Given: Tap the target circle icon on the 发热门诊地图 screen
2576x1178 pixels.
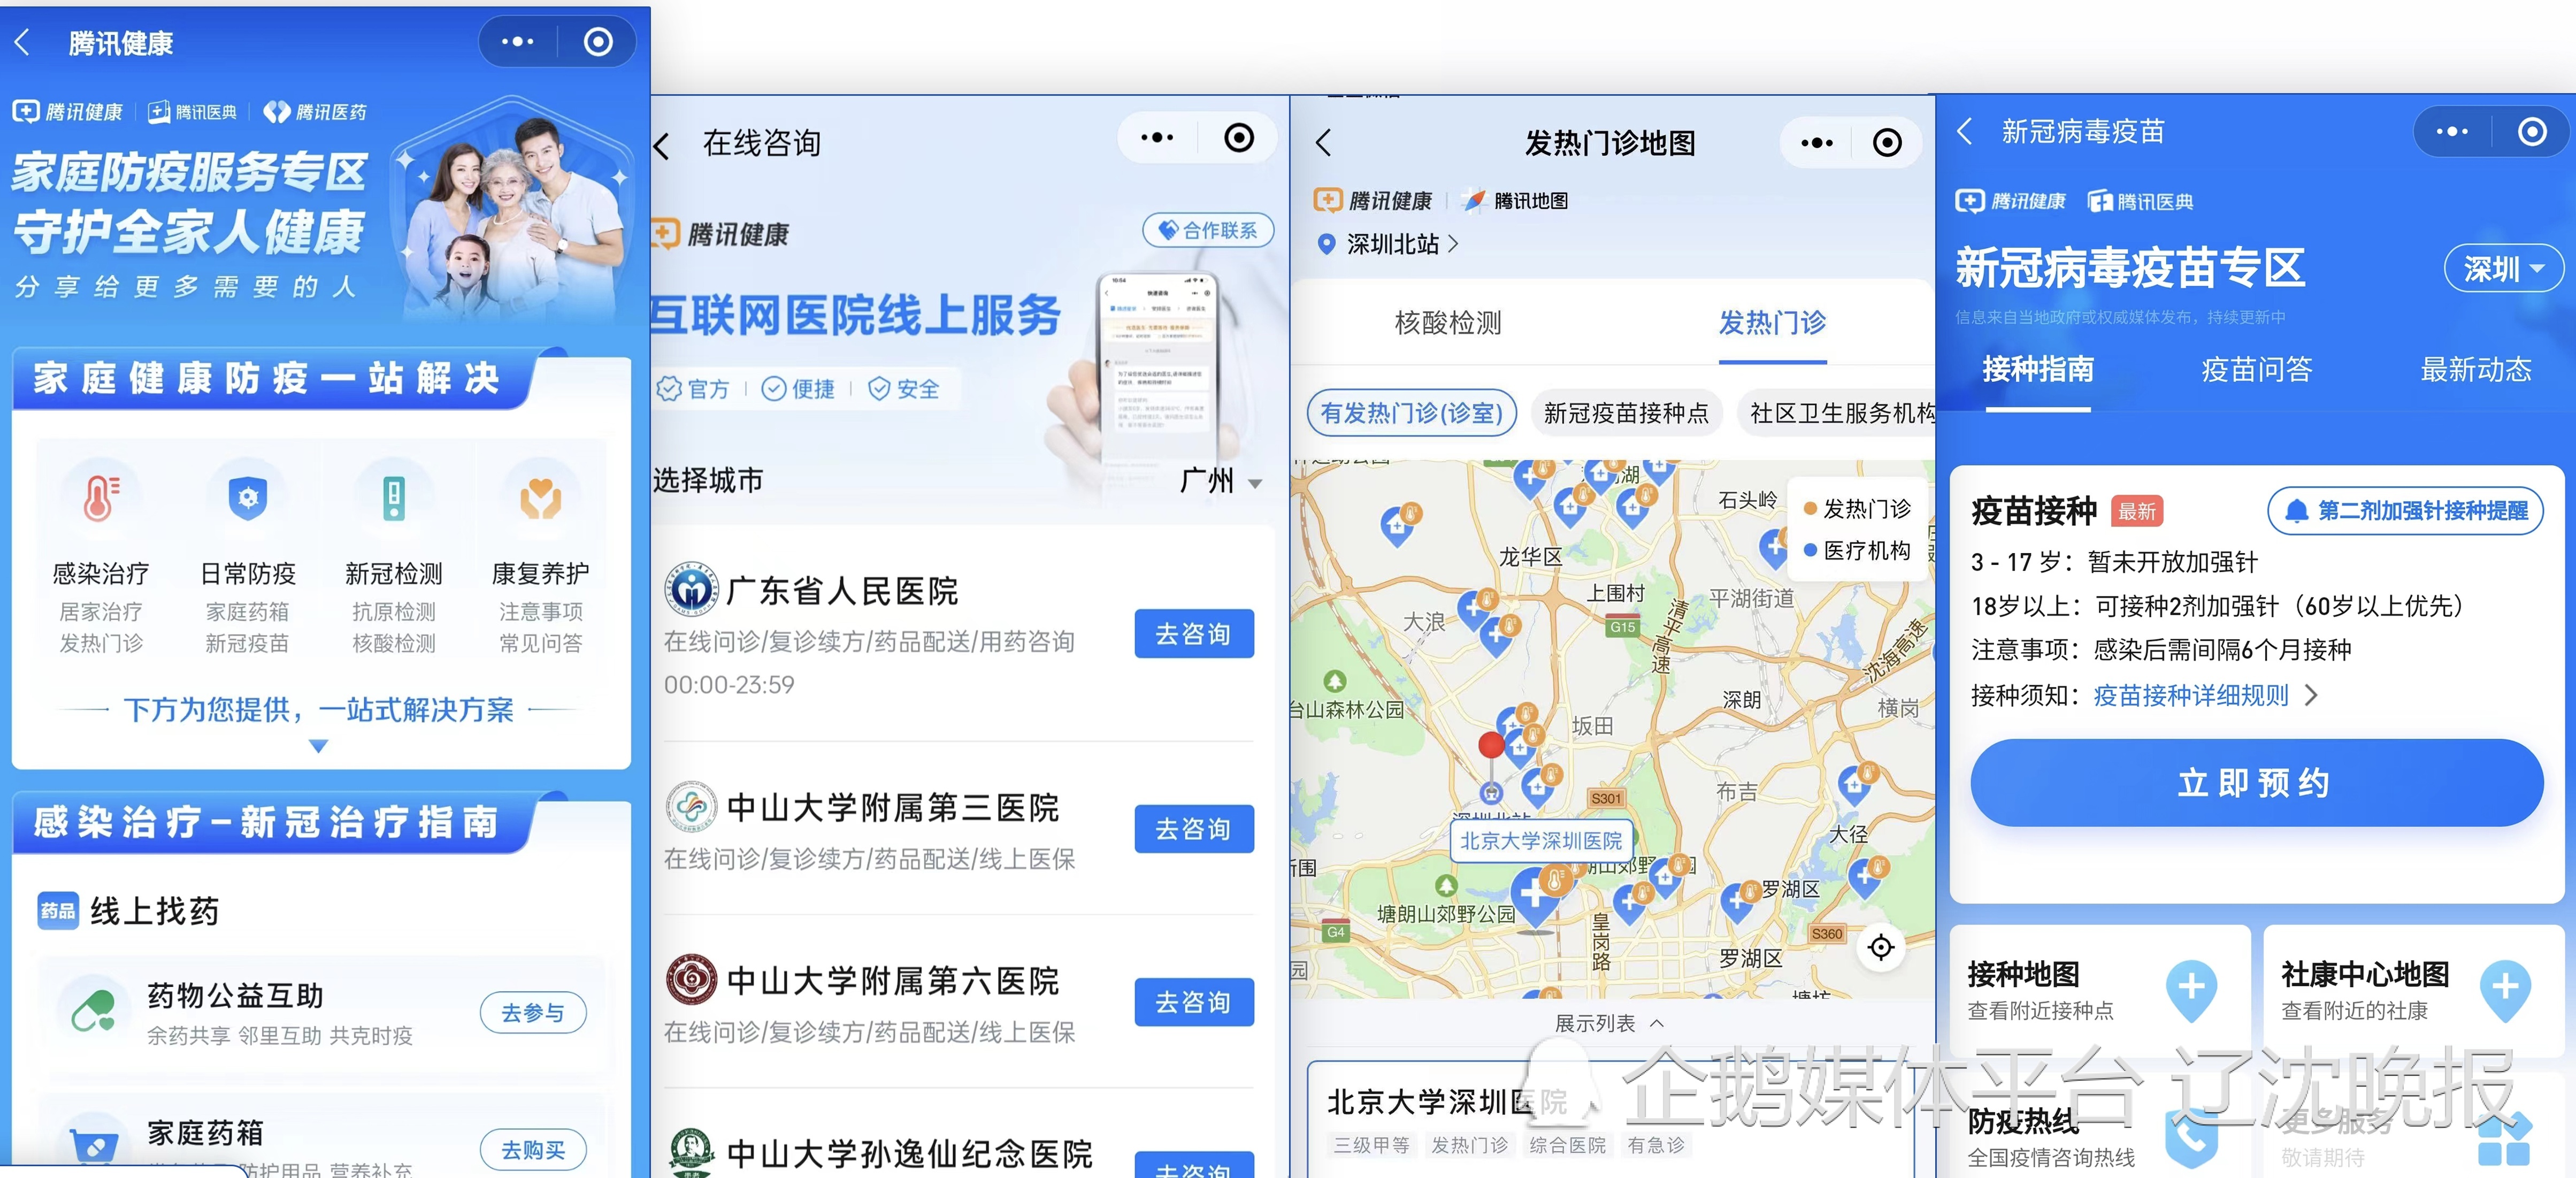Looking at the screenshot, I should click(x=1887, y=143).
